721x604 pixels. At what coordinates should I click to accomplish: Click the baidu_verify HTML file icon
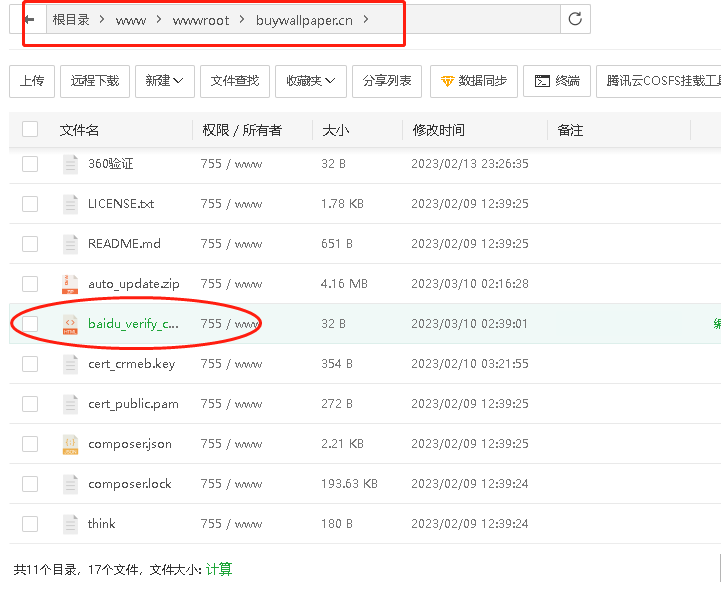[70, 324]
